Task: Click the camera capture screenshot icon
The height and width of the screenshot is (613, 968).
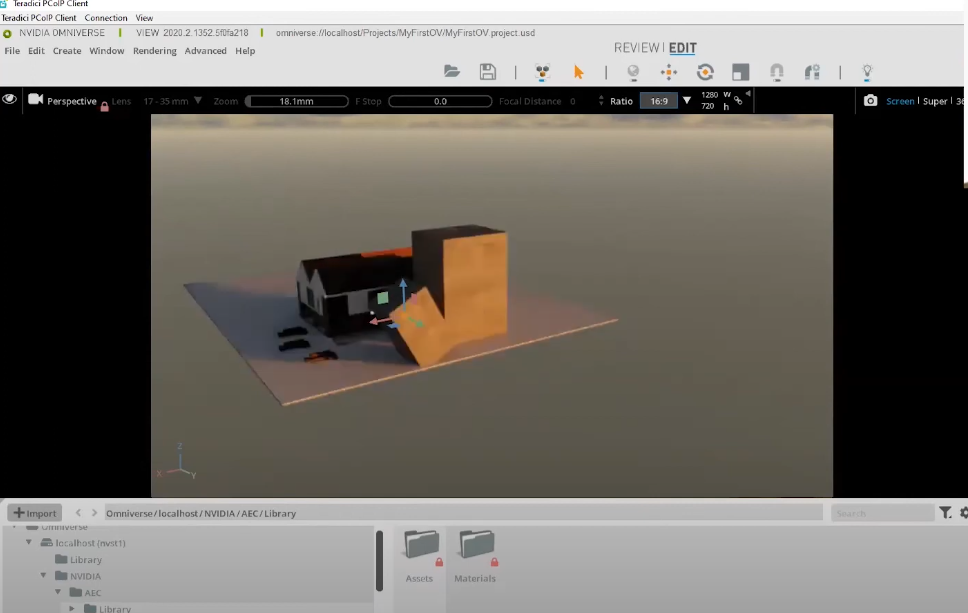Action: click(870, 101)
